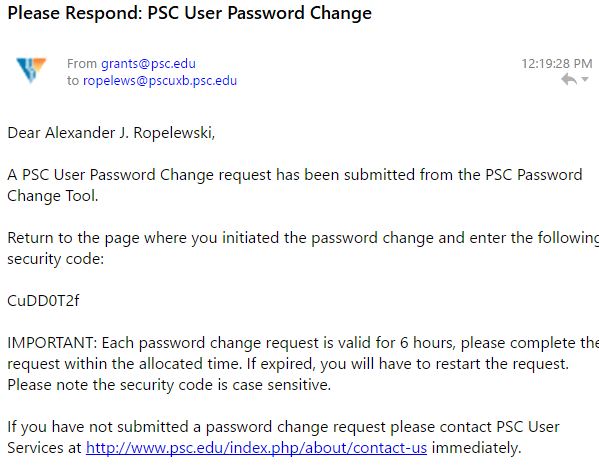Click the email subject heading
The height and width of the screenshot is (473, 599).
pyautogui.click(x=189, y=13)
